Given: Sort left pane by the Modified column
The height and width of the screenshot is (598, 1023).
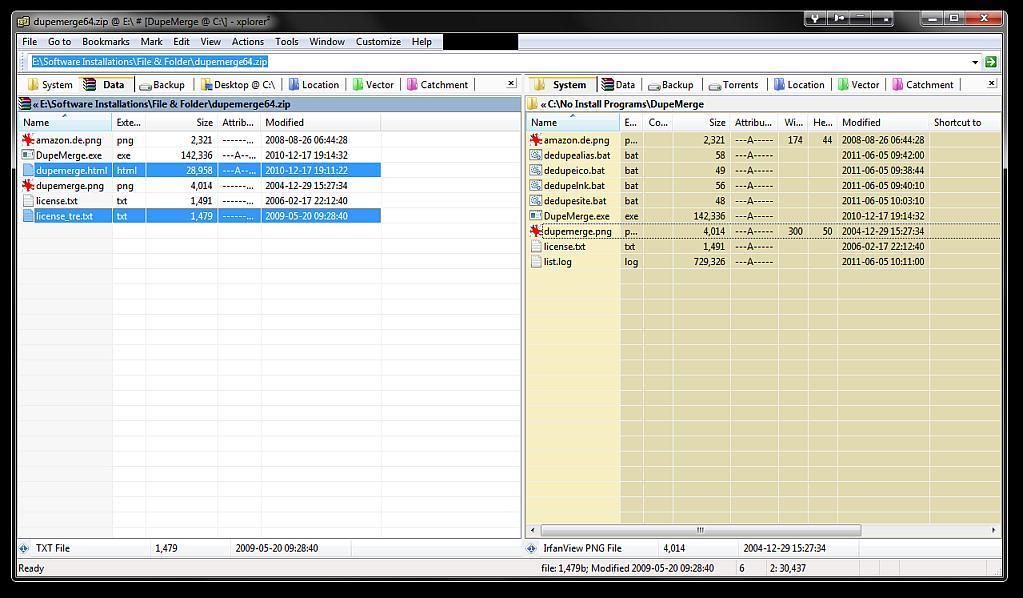Looking at the screenshot, I should (321, 123).
